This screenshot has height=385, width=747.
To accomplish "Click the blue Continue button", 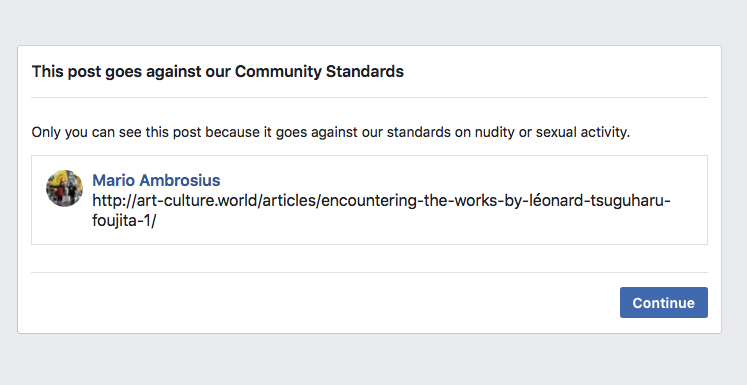I will (664, 303).
